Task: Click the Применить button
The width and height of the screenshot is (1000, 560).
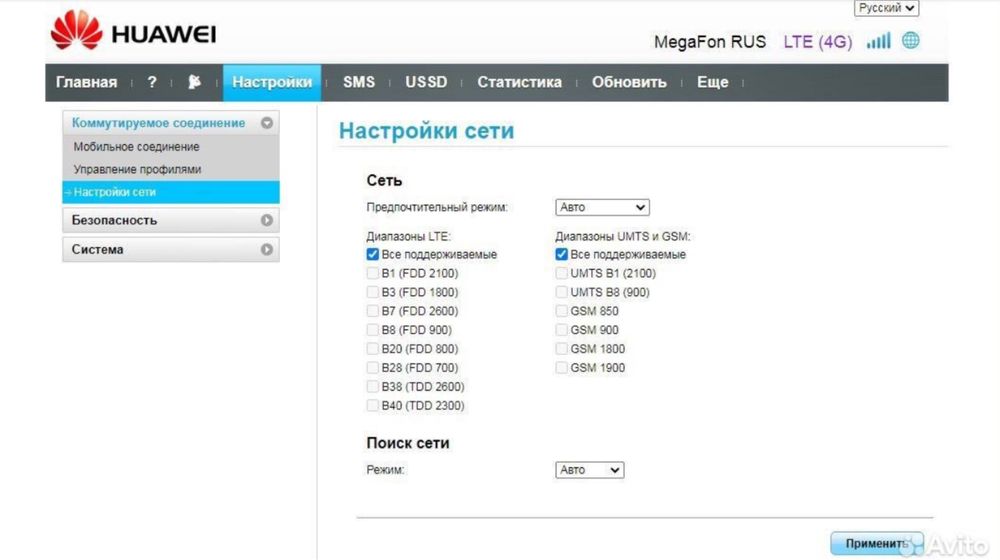Action: pos(876,543)
